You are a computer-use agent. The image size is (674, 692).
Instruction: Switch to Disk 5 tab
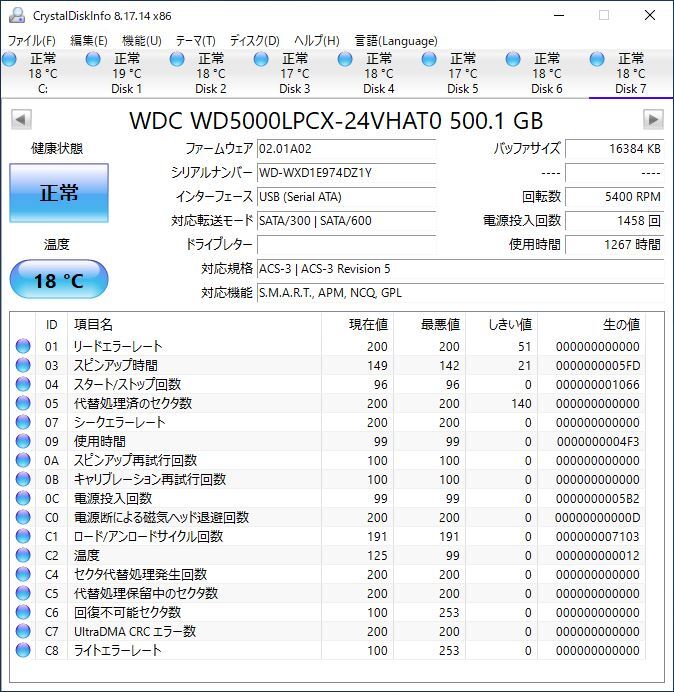pos(463,73)
